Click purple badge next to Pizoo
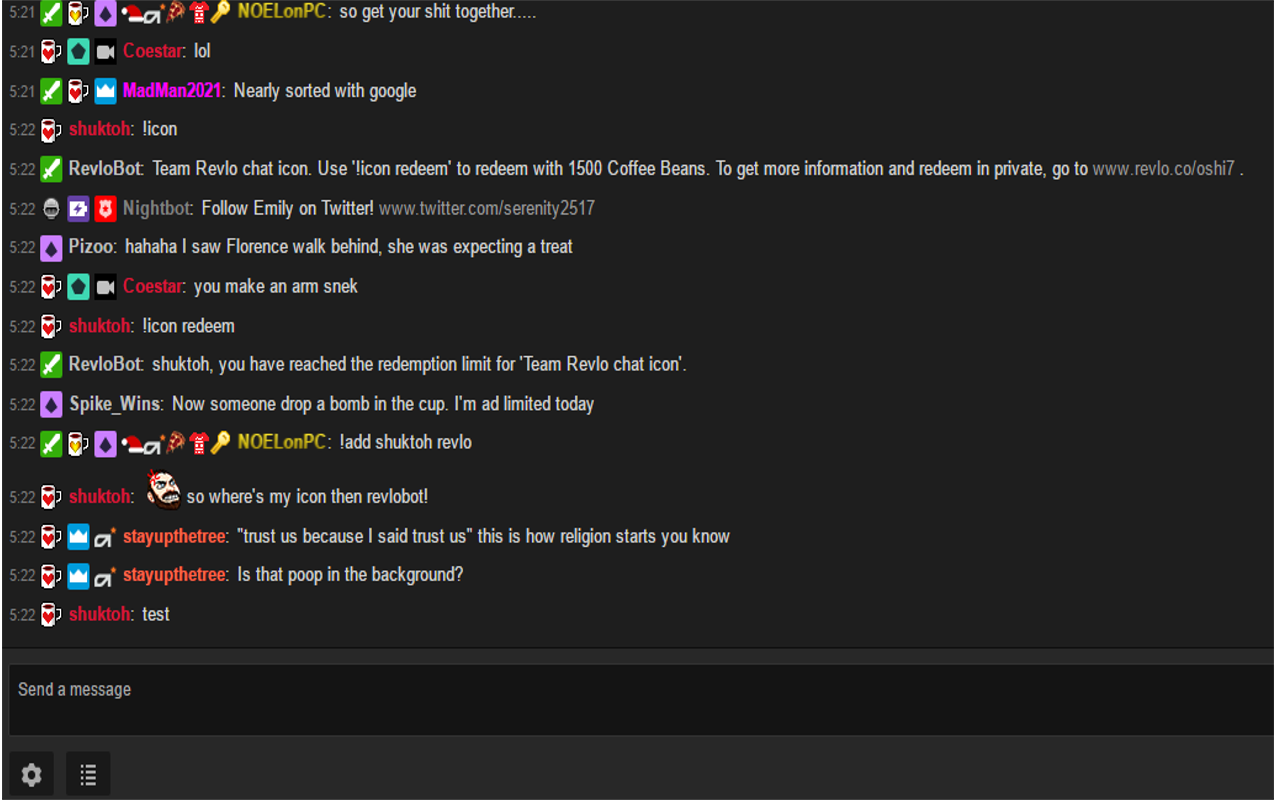Viewport: 1280px width, 800px height. [x=51, y=247]
